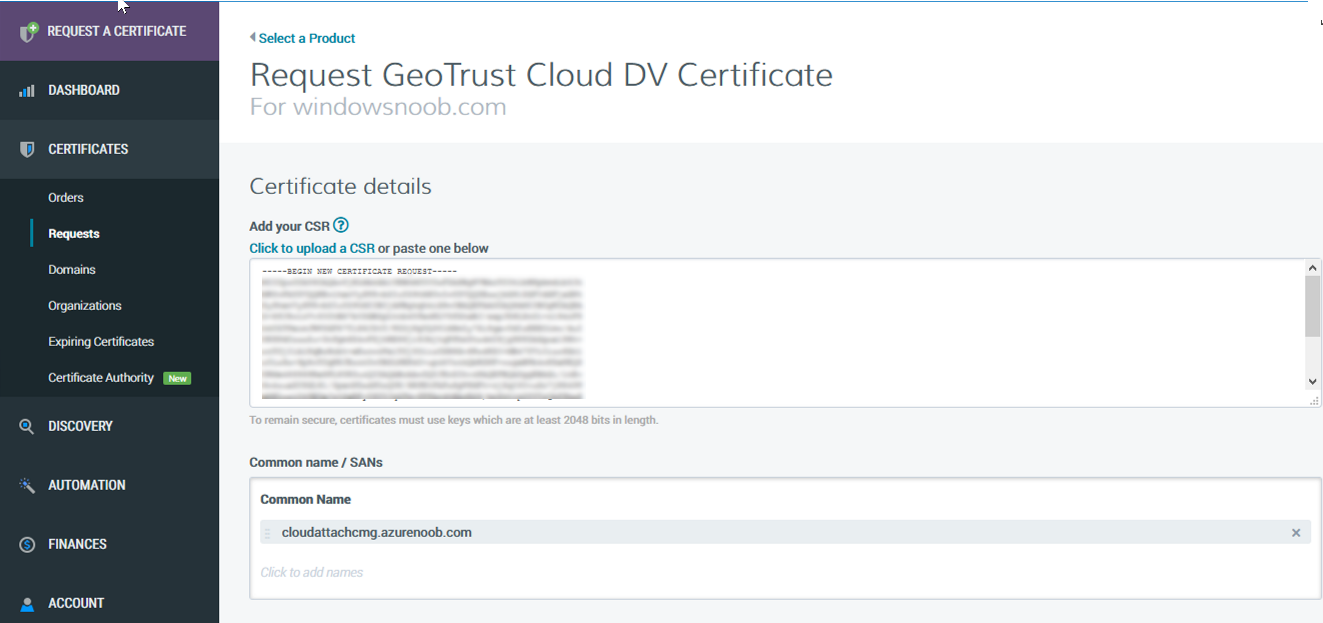Screen dimensions: 1323x623
Task: Click the Automation wand icon
Action: point(28,485)
